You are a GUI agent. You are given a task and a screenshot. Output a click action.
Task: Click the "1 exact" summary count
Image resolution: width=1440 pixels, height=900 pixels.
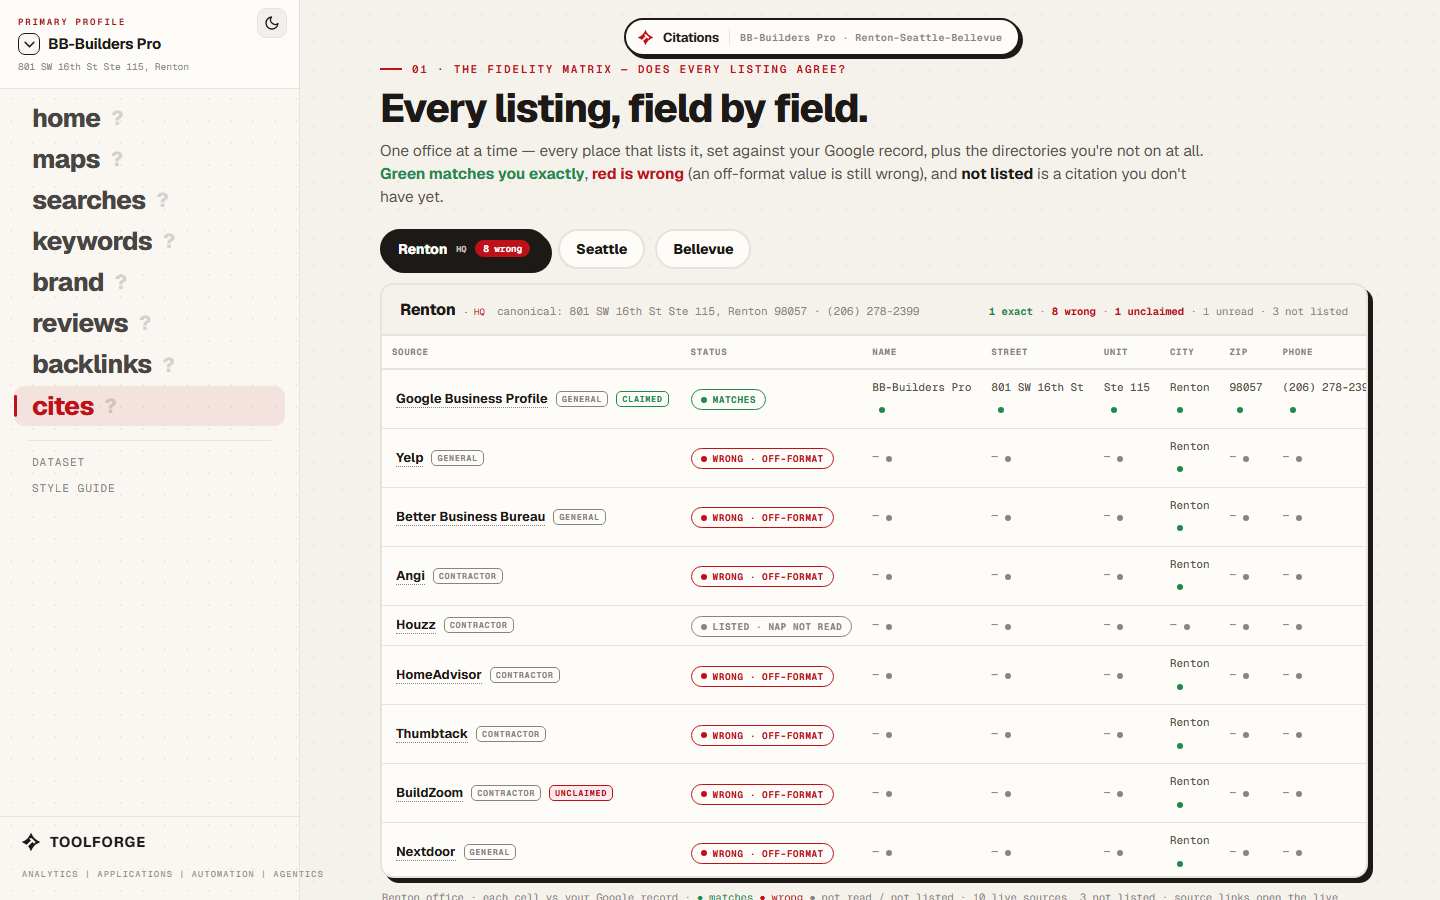[1011, 312]
